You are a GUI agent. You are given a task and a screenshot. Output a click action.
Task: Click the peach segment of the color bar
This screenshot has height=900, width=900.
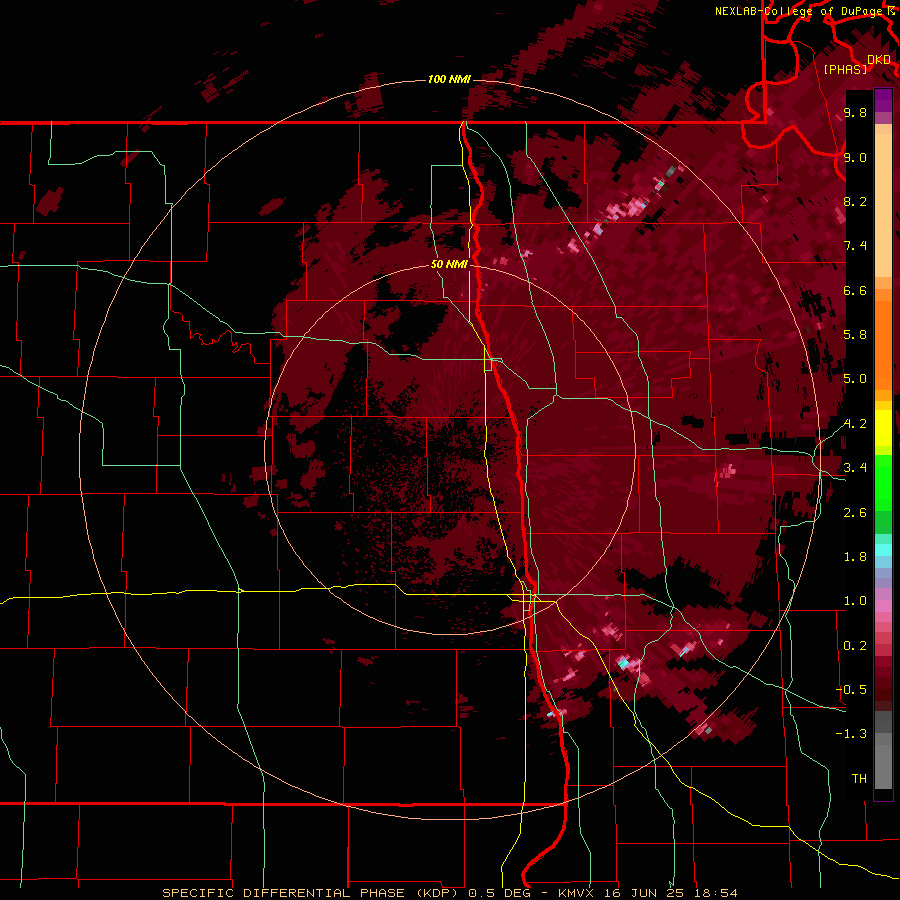point(883,205)
